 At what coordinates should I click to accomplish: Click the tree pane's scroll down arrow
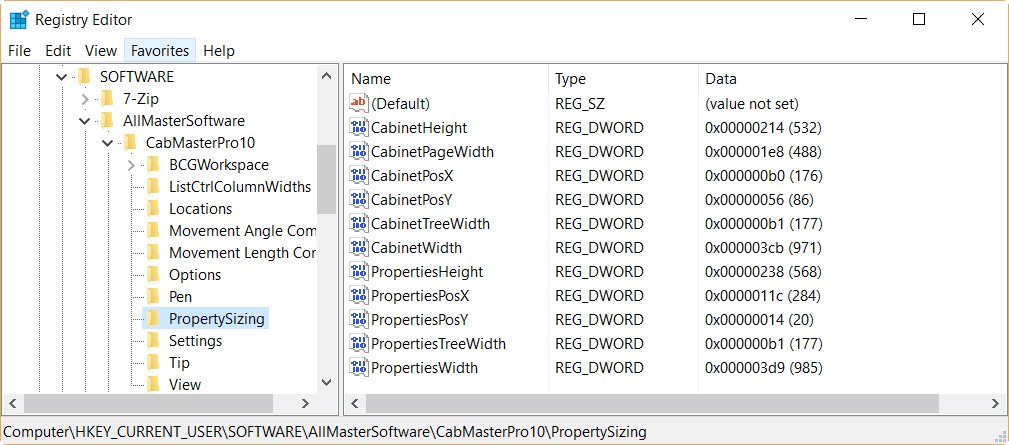tap(326, 383)
